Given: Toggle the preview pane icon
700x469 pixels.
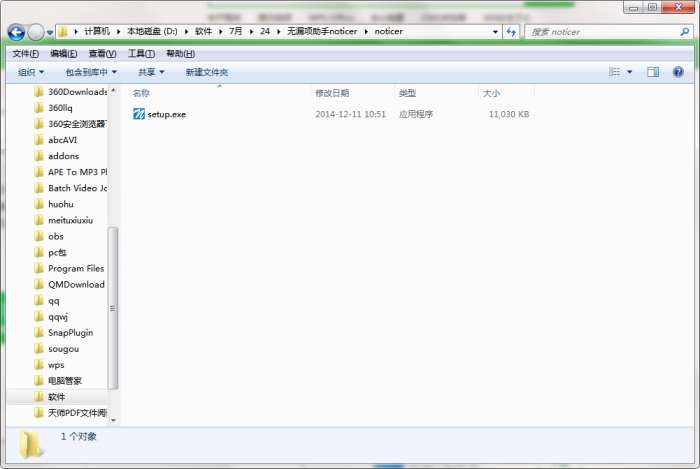Looking at the screenshot, I should (x=653, y=72).
